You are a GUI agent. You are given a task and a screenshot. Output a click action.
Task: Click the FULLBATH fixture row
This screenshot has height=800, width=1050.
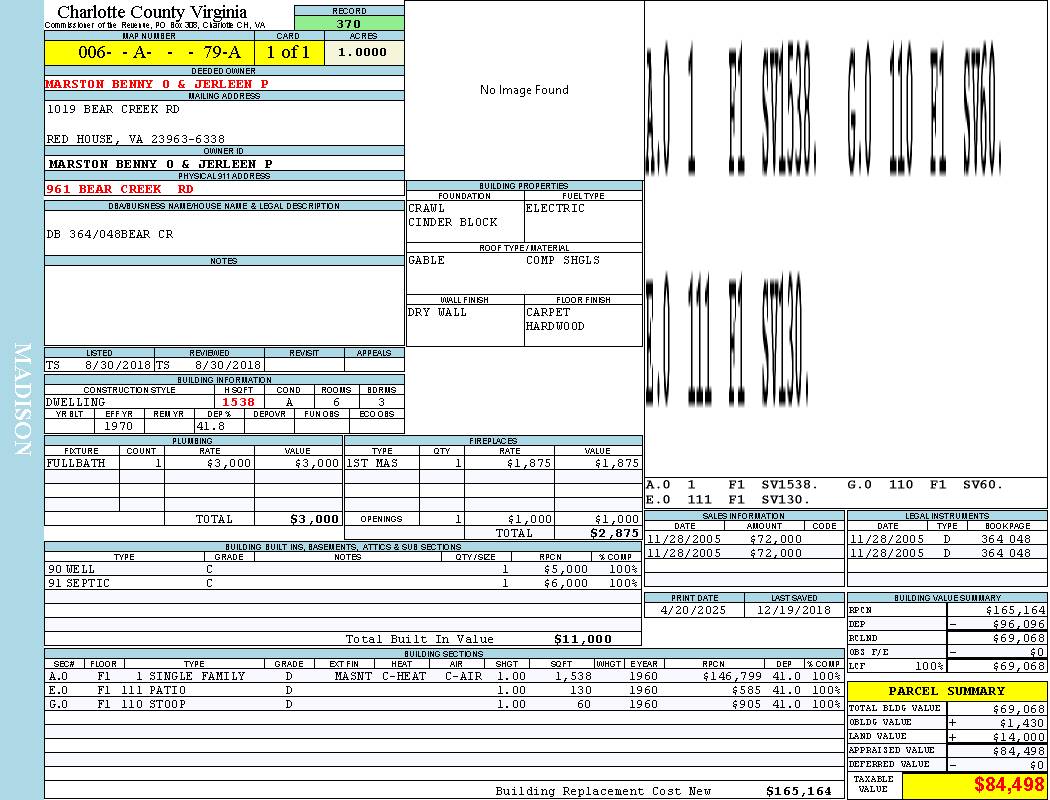194,463
